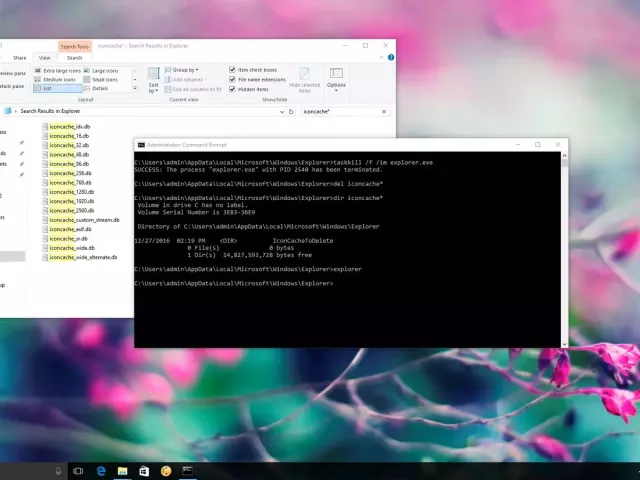Viewport: 640px width, 480px height.
Task: Open the Share ribbon tab
Action: coord(18,58)
